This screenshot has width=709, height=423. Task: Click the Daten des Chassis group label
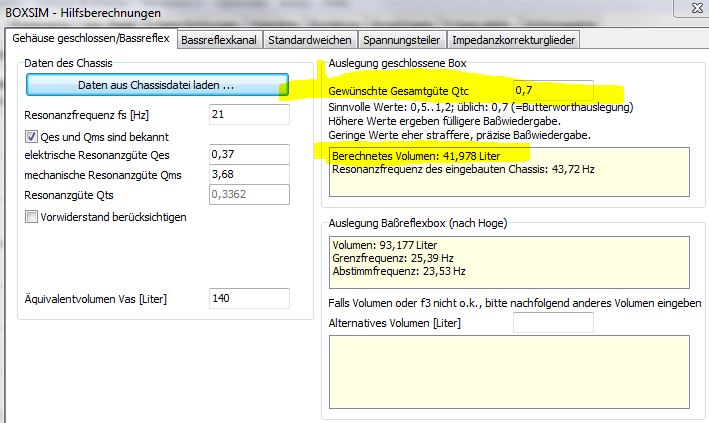click(68, 63)
